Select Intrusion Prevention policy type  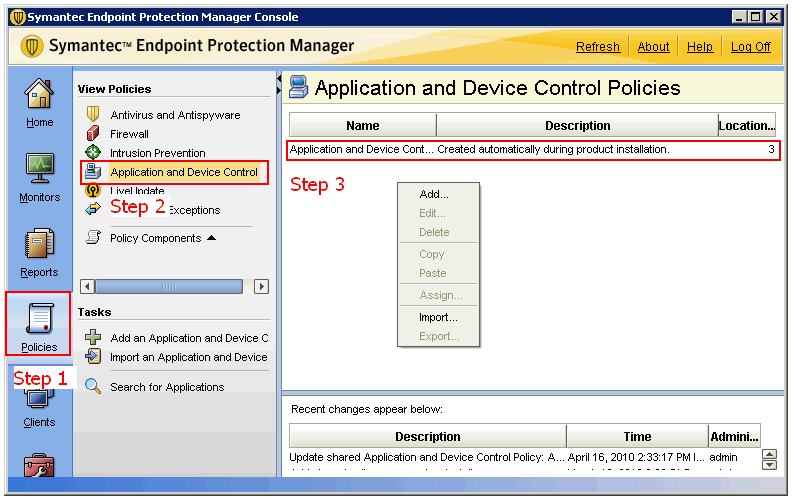[x=158, y=153]
